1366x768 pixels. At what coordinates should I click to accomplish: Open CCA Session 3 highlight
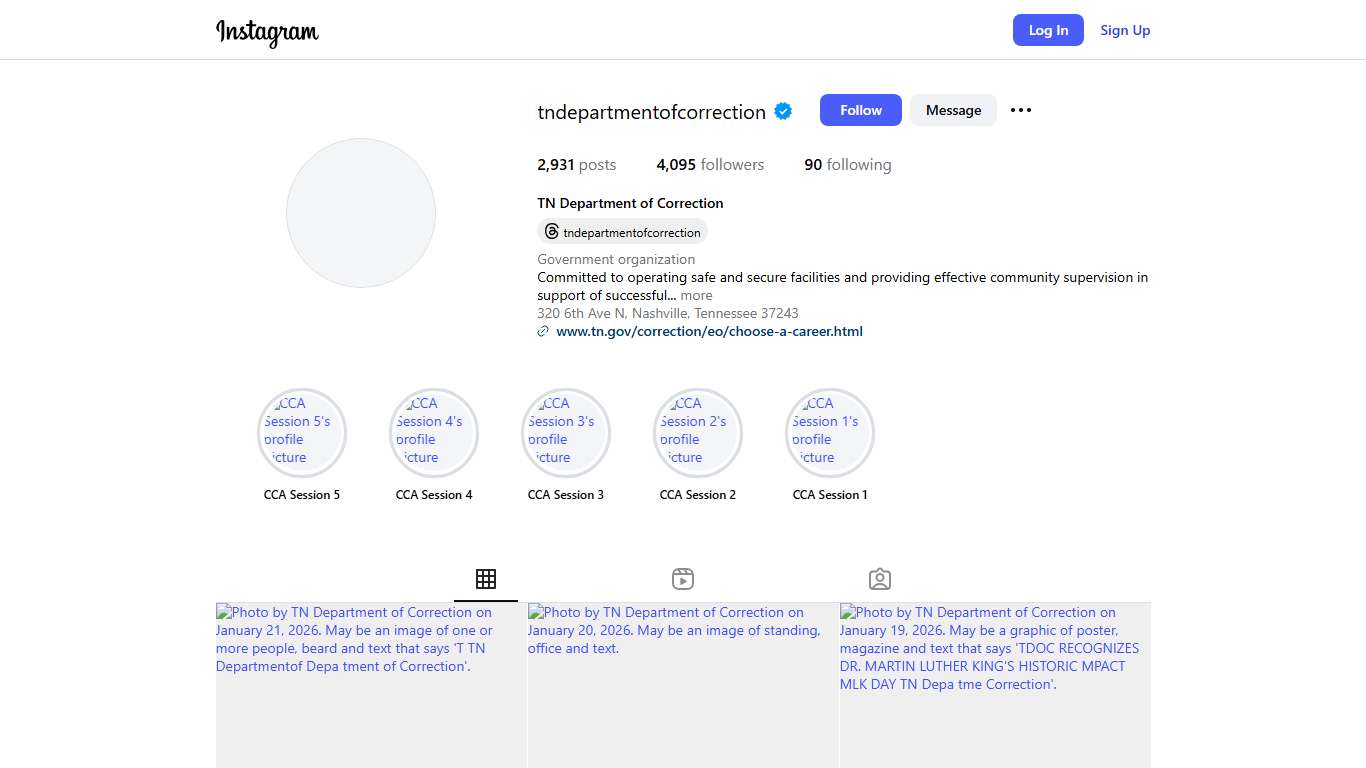[x=566, y=433]
